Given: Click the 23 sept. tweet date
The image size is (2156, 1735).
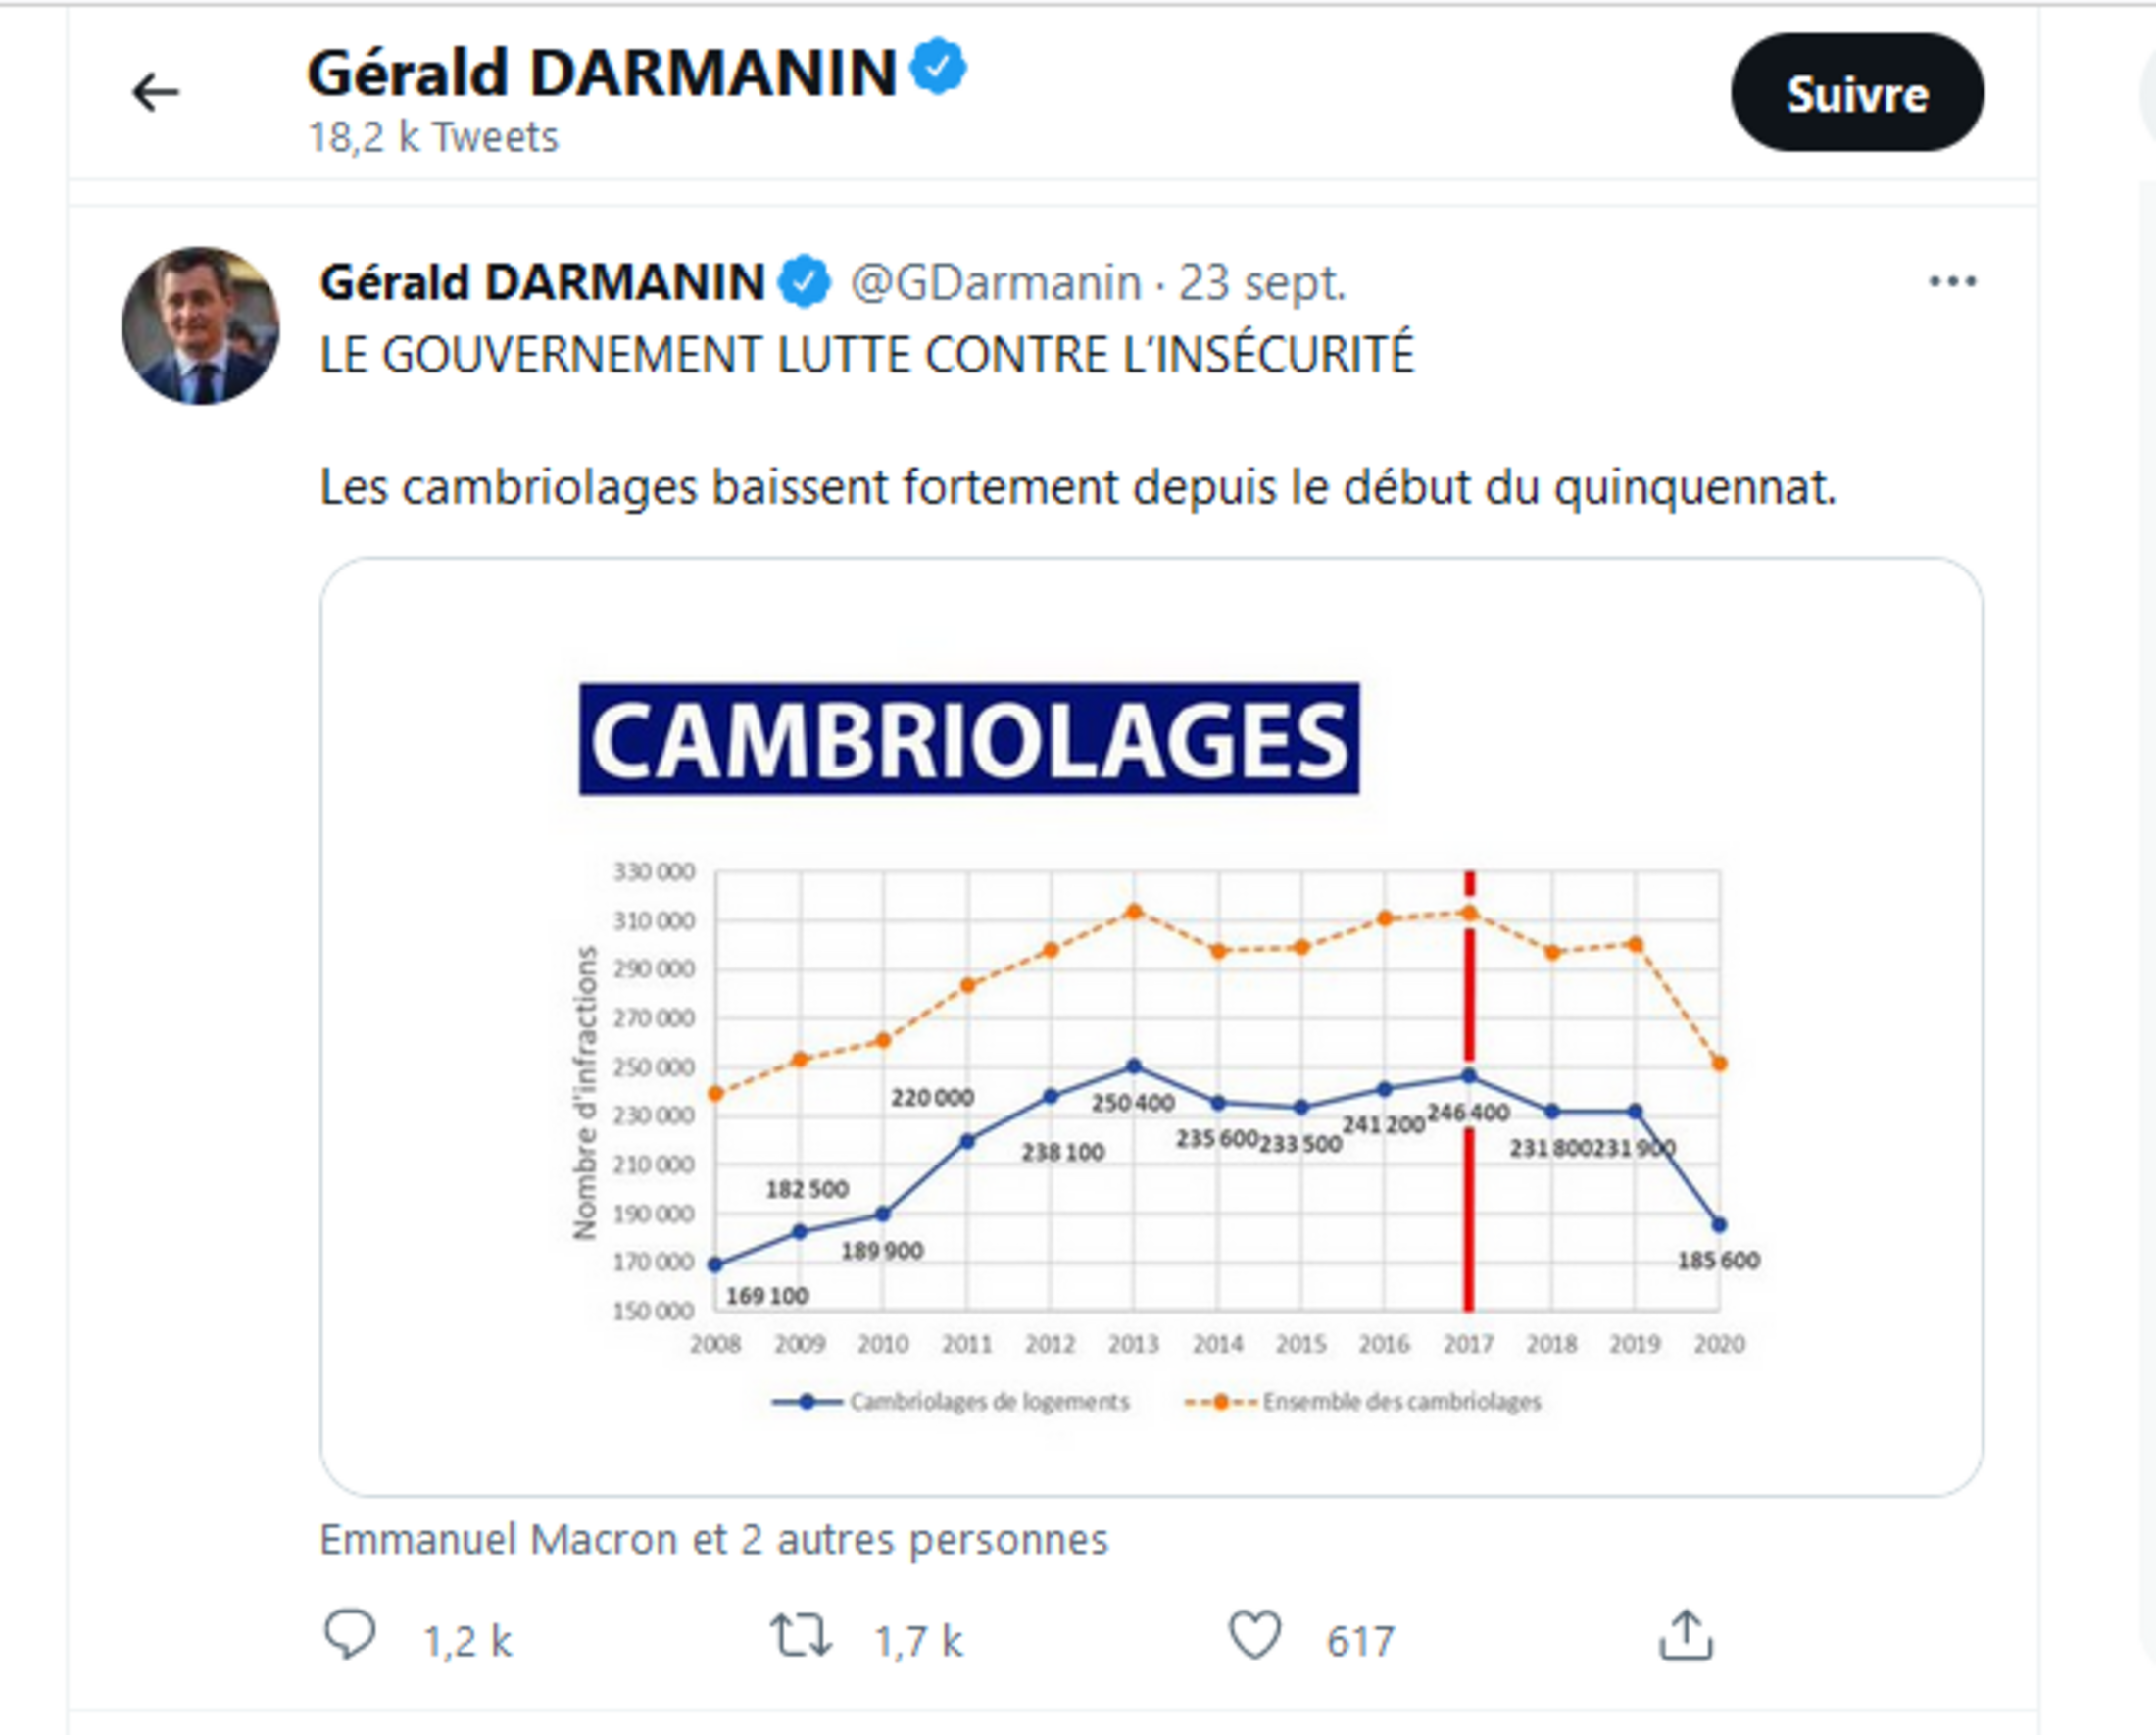Looking at the screenshot, I should pos(1262,283).
